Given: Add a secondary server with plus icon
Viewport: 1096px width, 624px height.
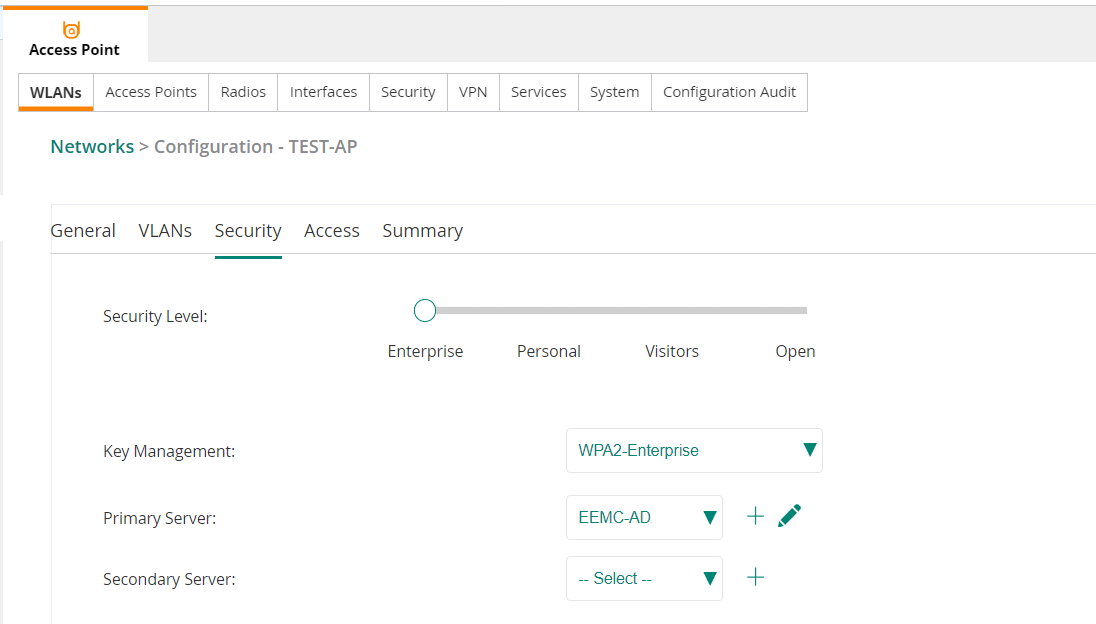Looking at the screenshot, I should click(x=755, y=577).
